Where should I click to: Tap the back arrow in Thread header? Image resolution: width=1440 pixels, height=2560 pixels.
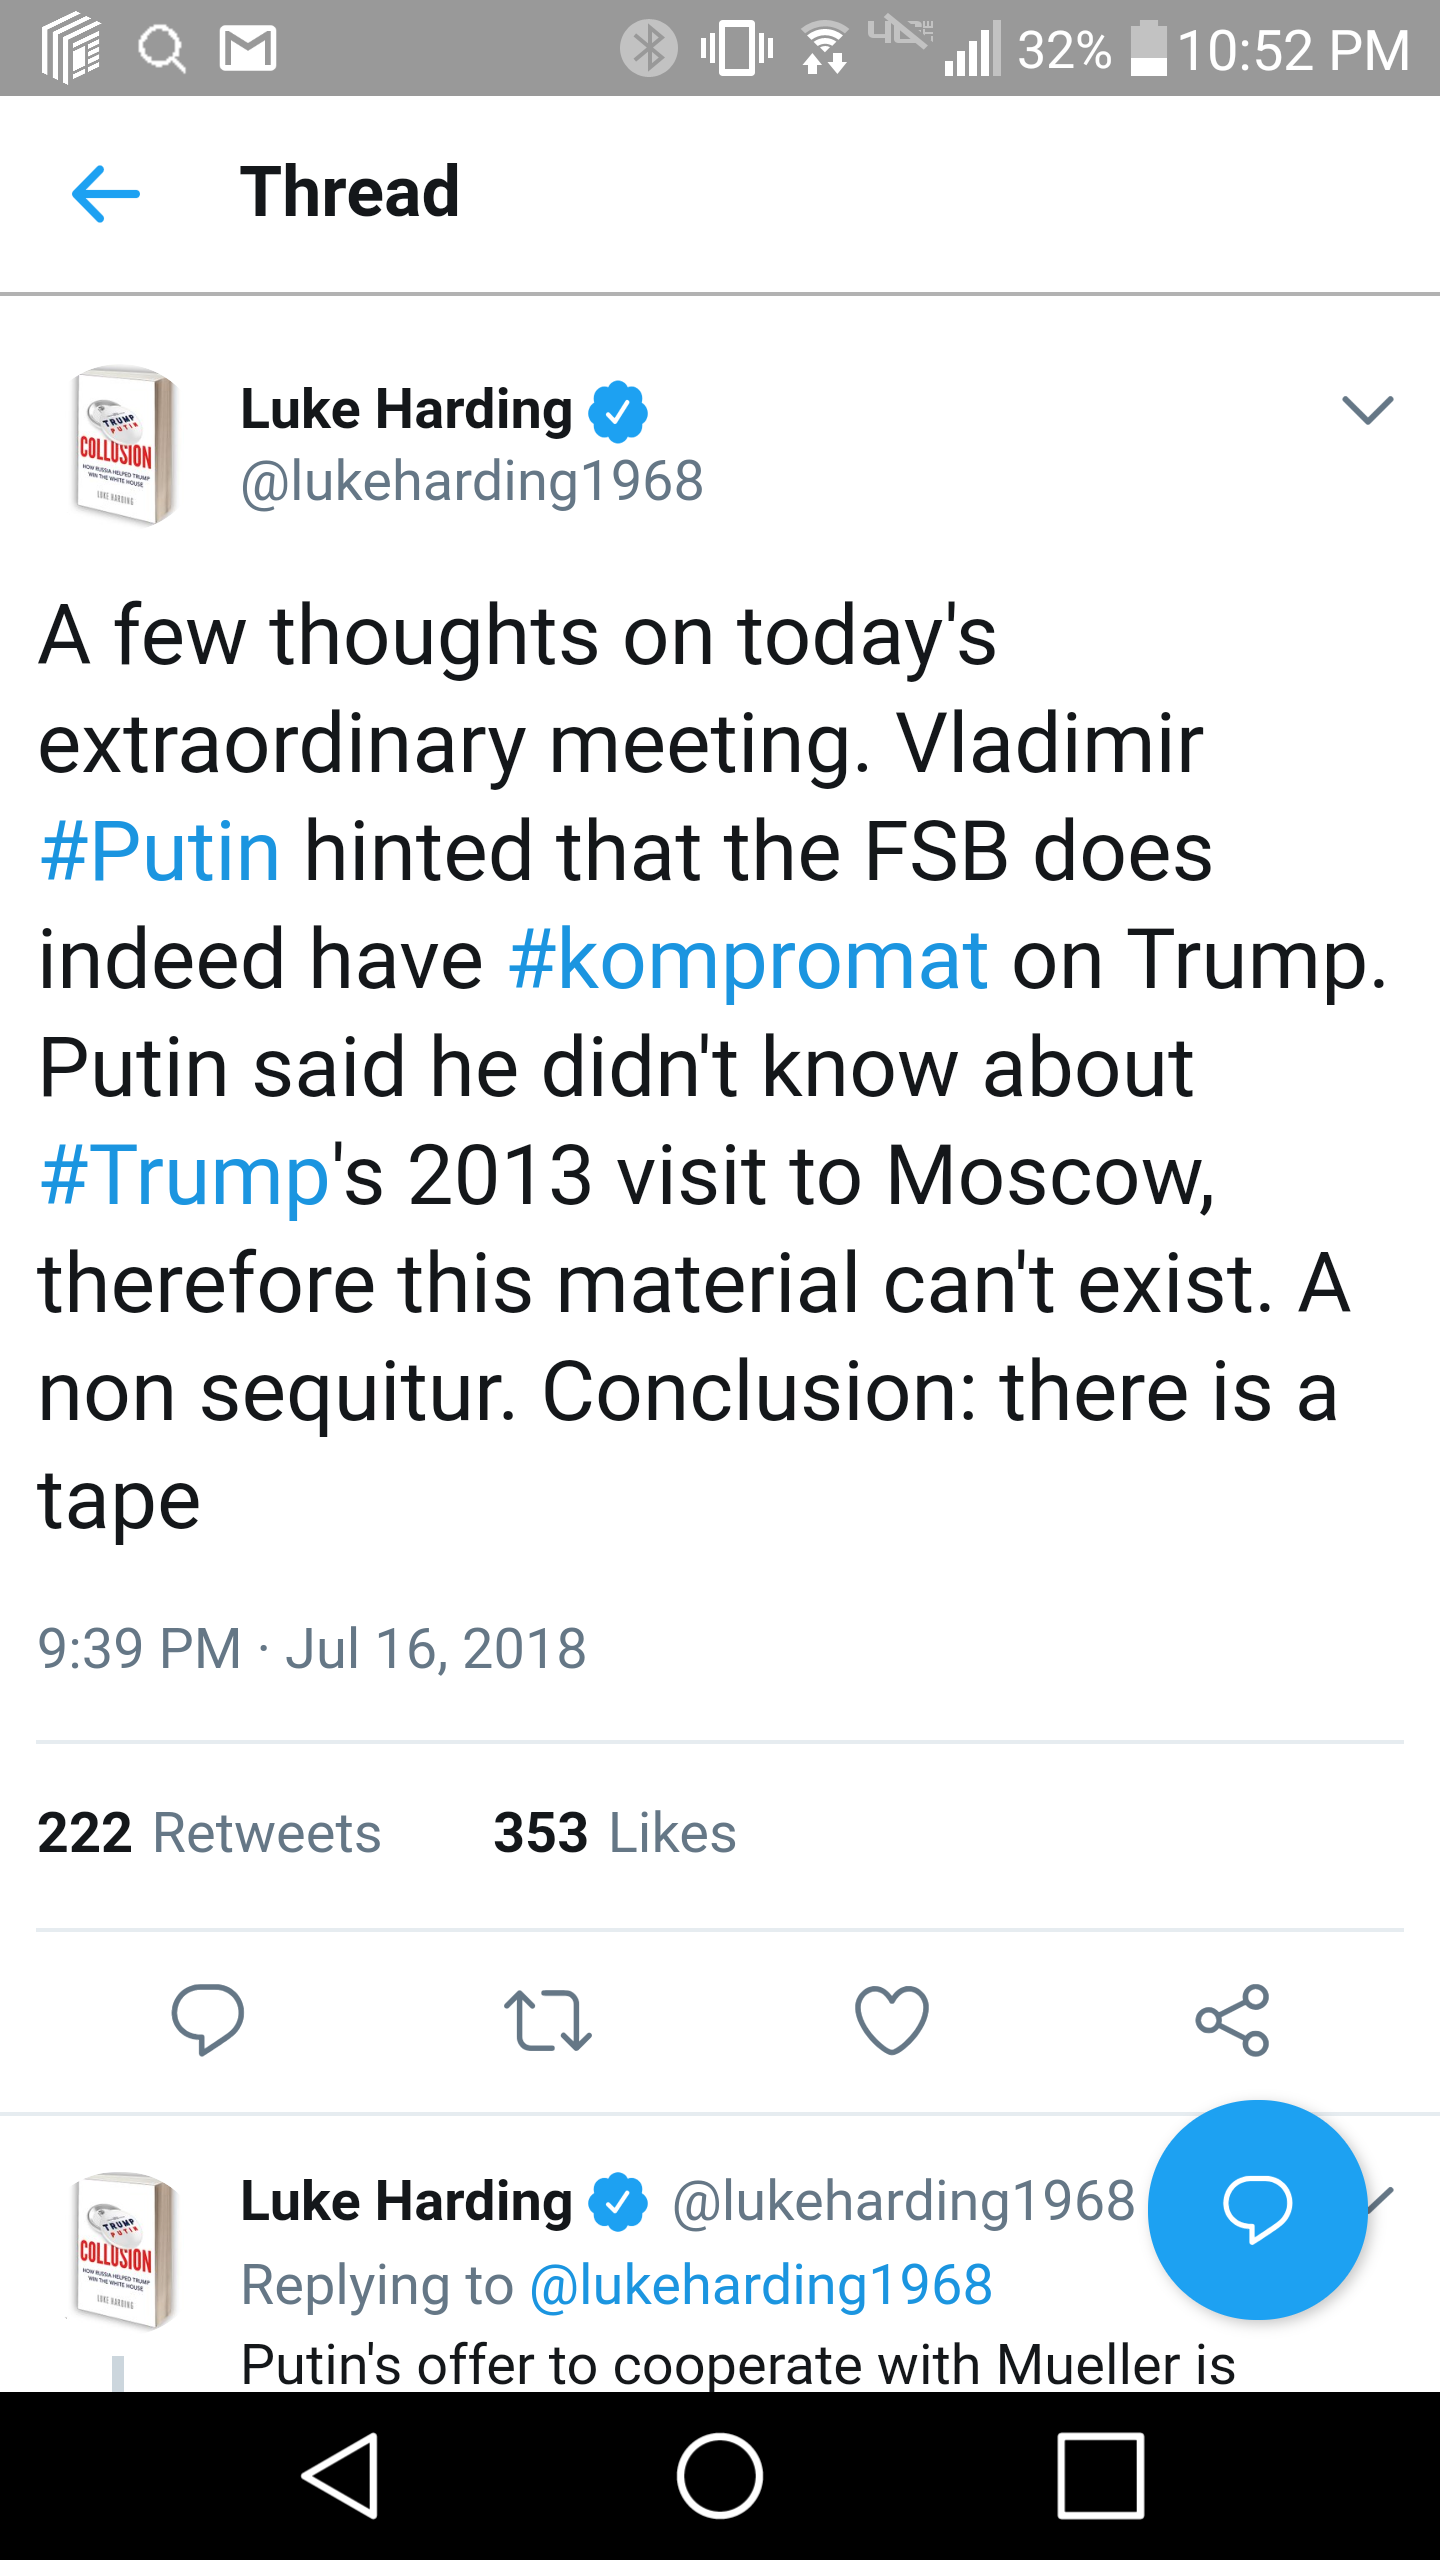point(106,193)
